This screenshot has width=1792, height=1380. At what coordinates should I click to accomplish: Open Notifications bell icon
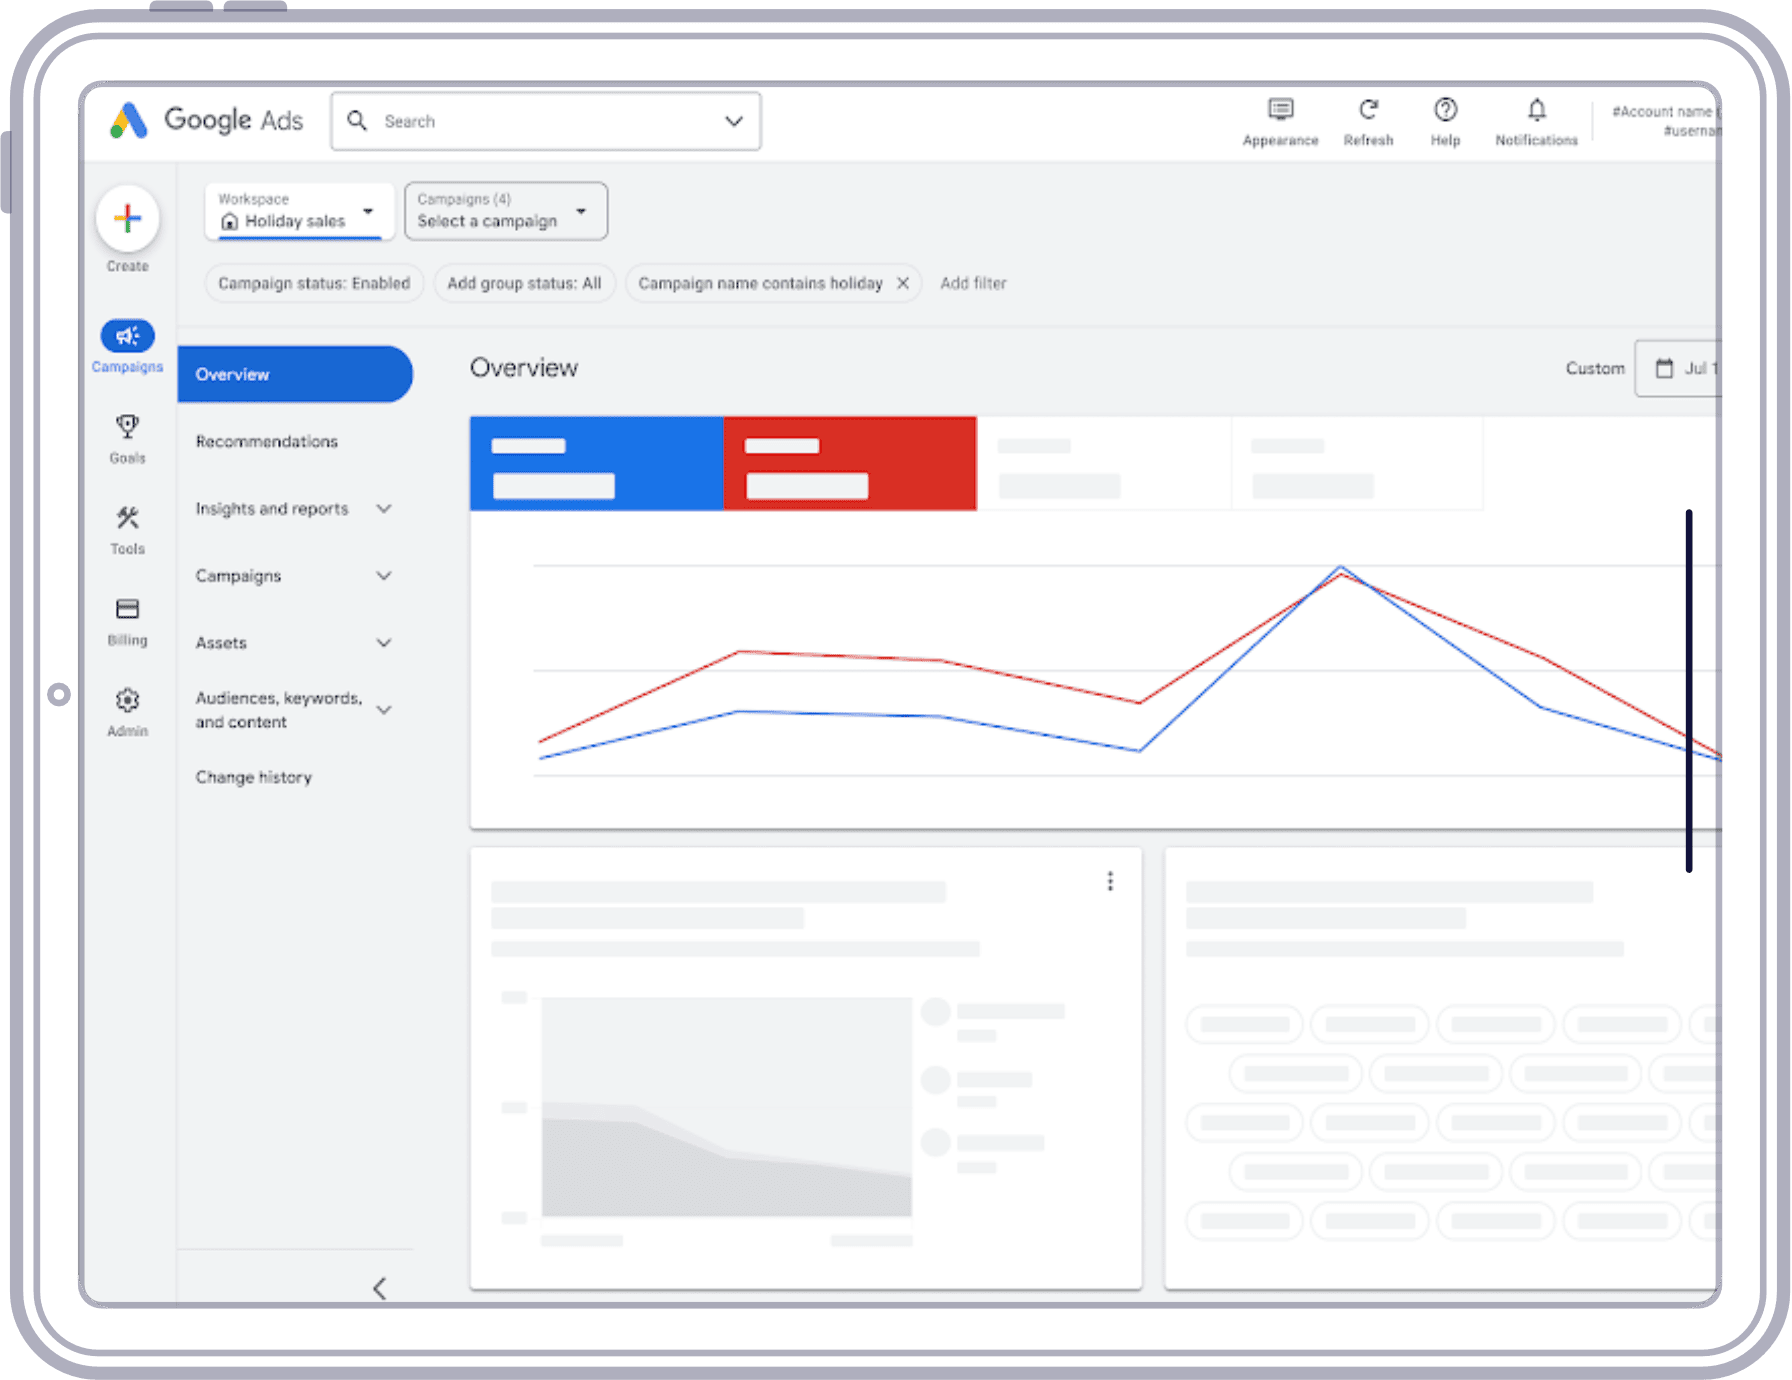coord(1536,111)
